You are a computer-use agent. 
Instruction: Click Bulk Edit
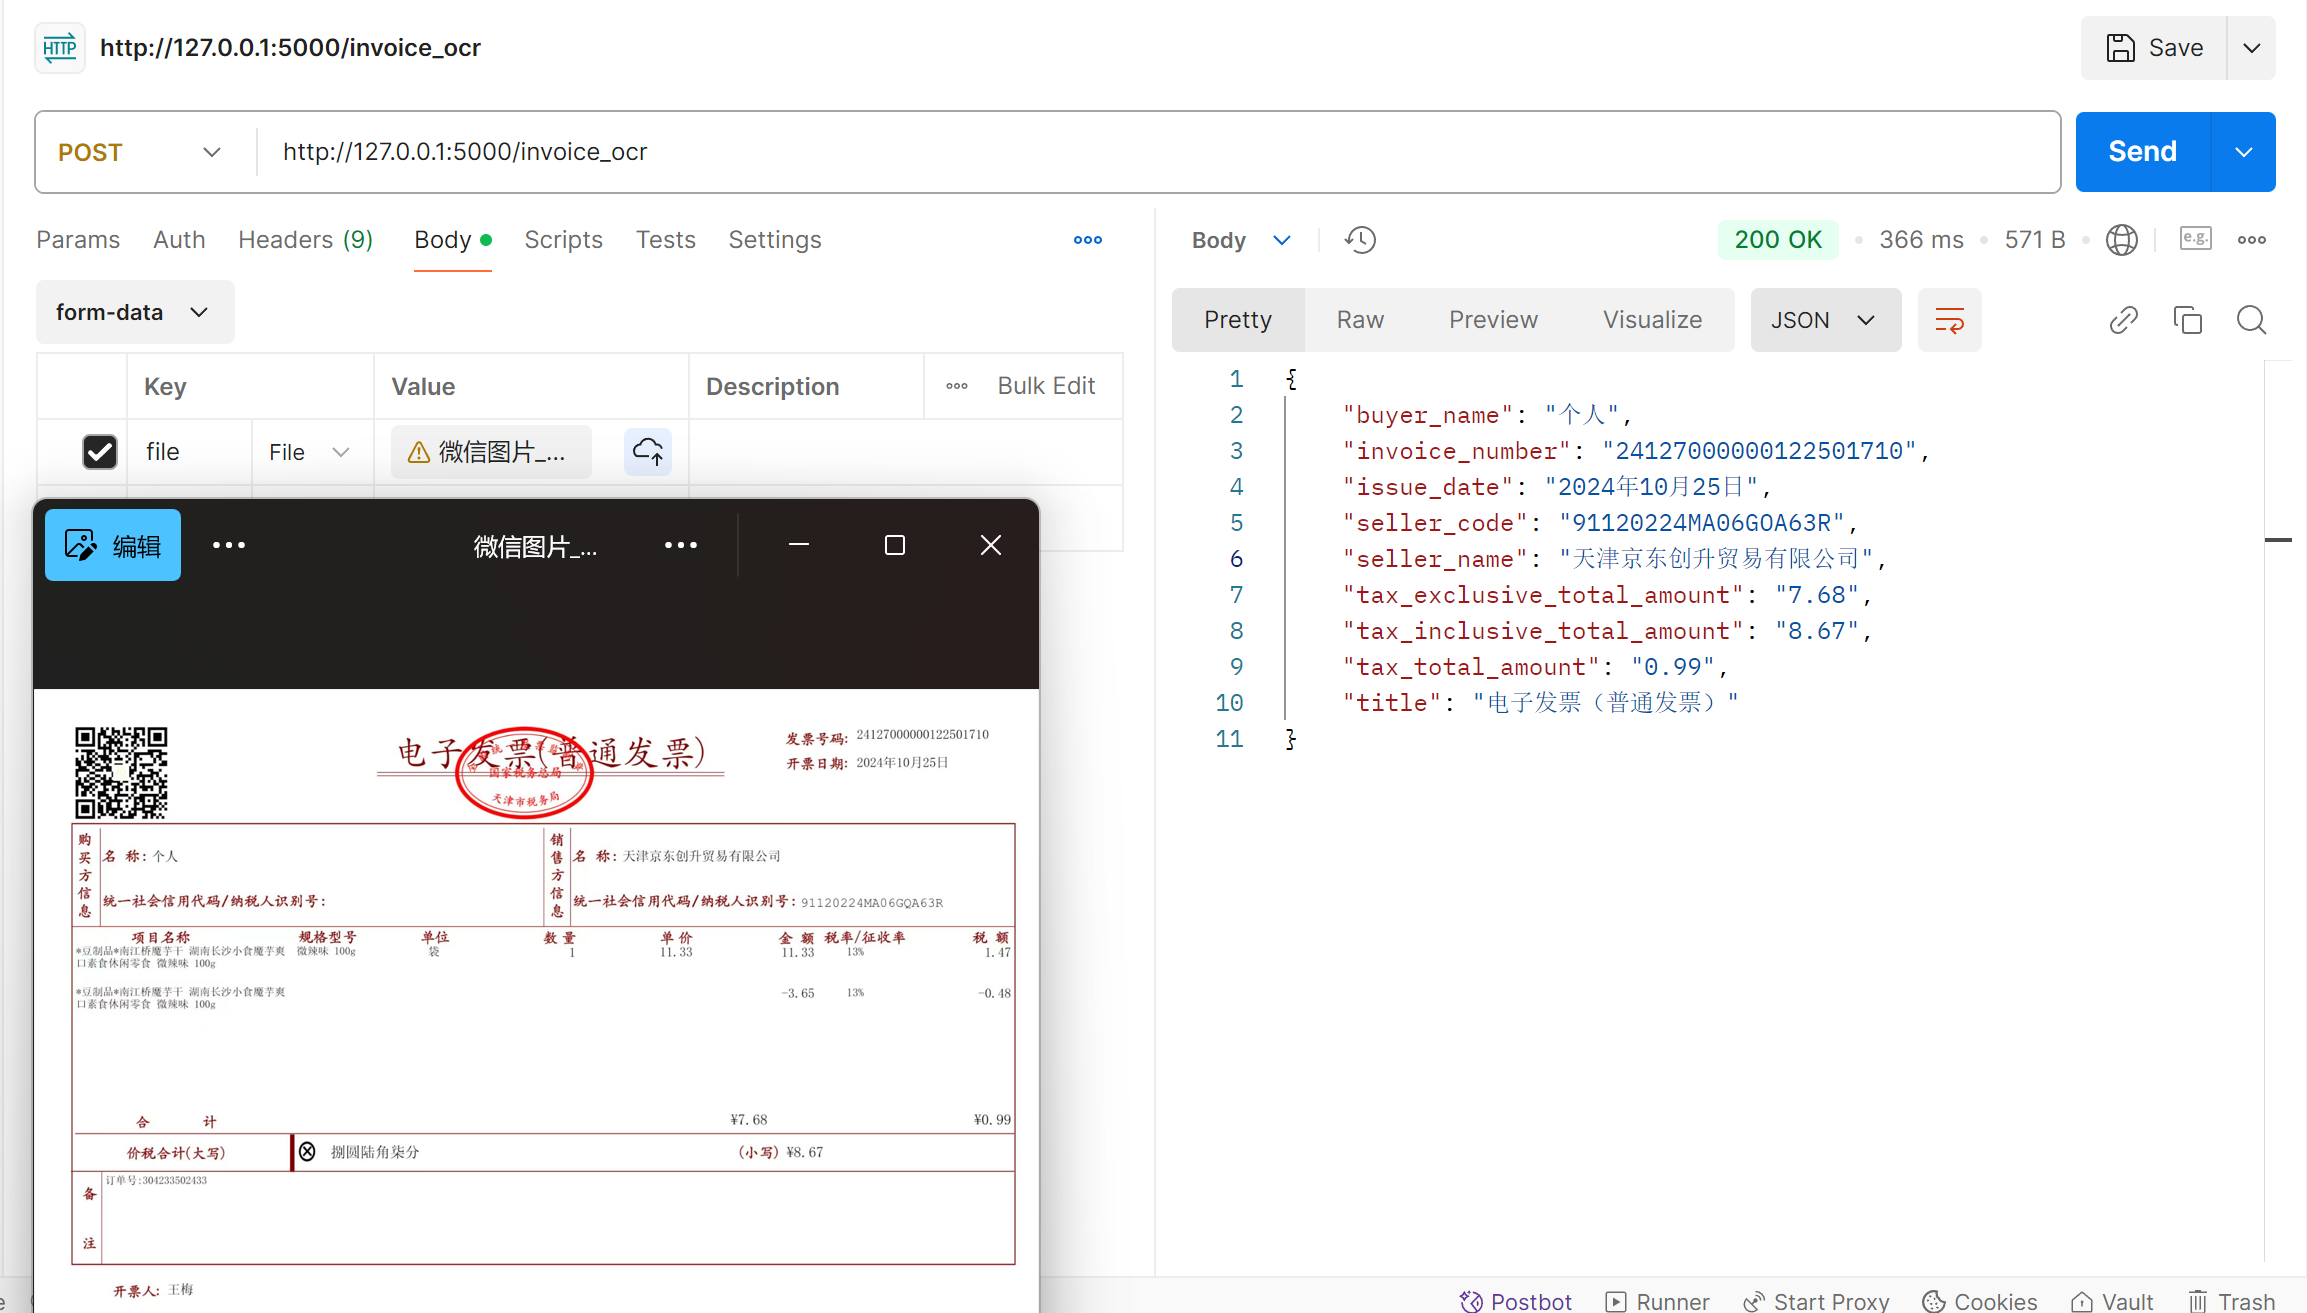pos(1046,386)
